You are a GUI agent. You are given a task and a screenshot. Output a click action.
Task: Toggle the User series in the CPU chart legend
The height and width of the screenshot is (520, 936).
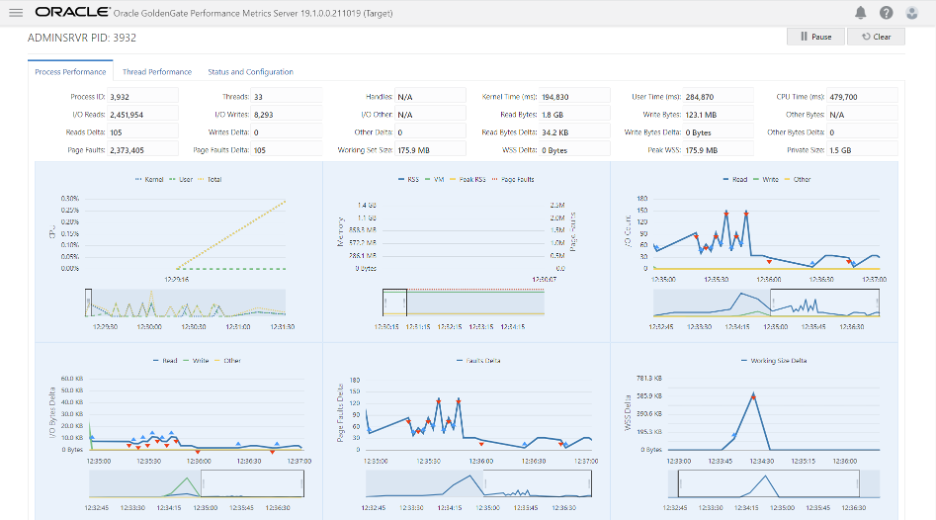(x=181, y=179)
